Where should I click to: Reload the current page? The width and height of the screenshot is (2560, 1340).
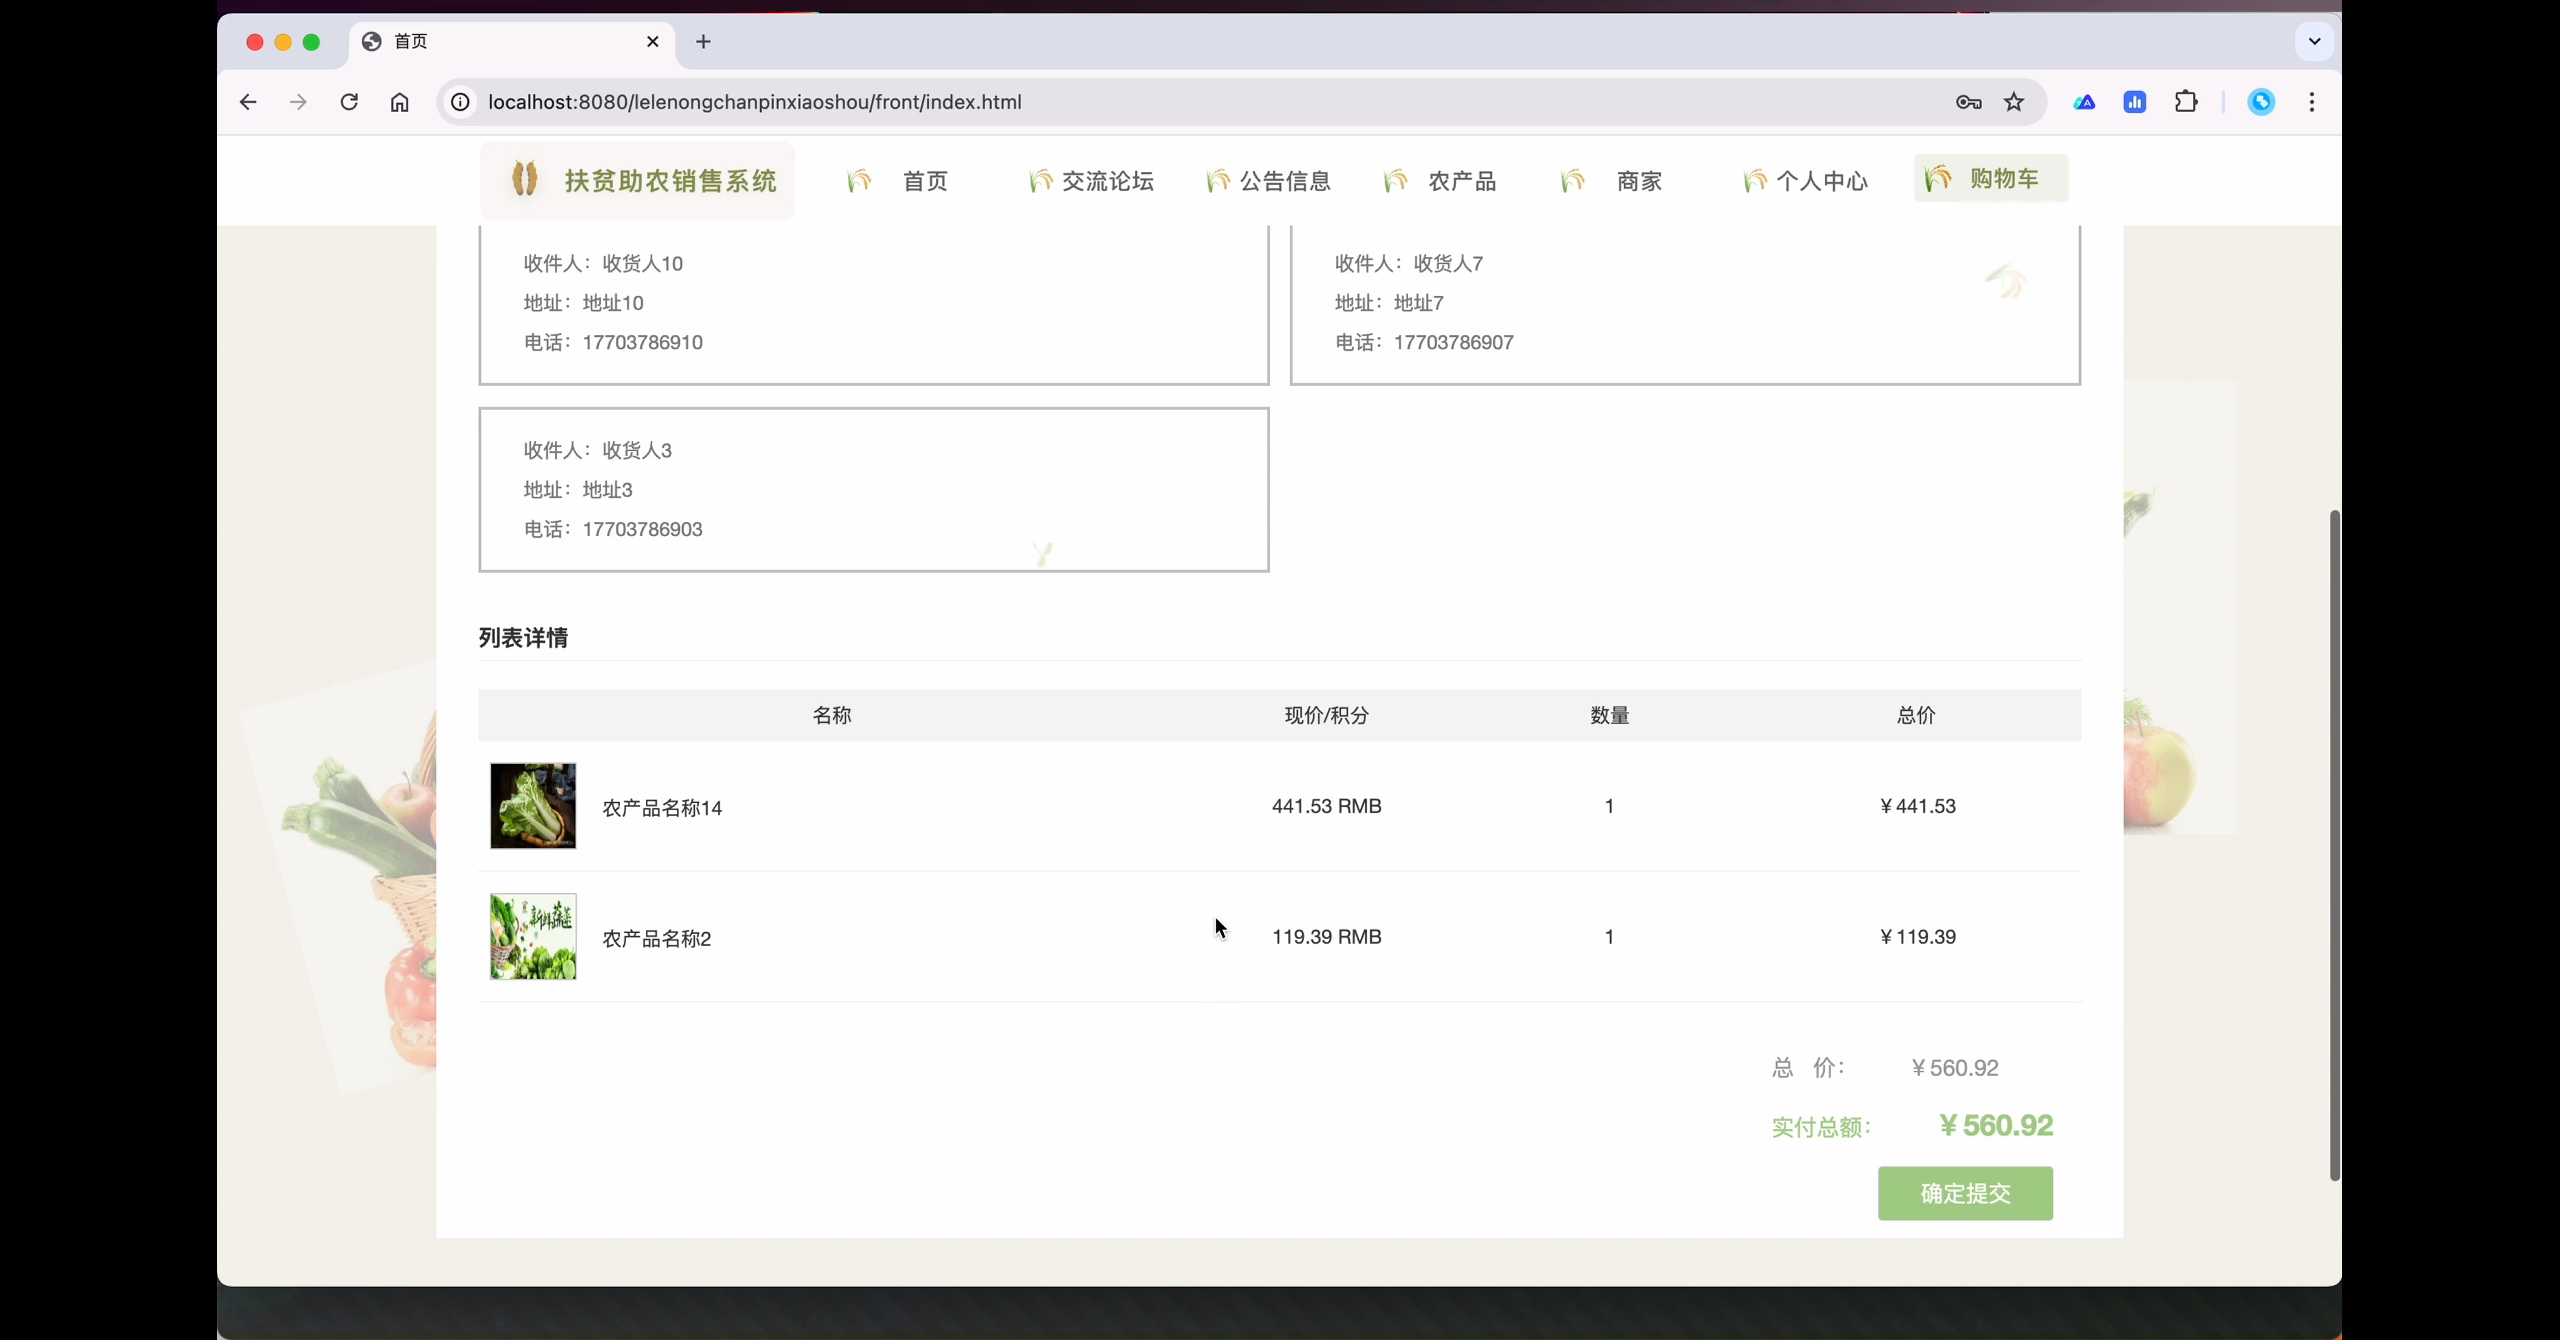coord(349,102)
